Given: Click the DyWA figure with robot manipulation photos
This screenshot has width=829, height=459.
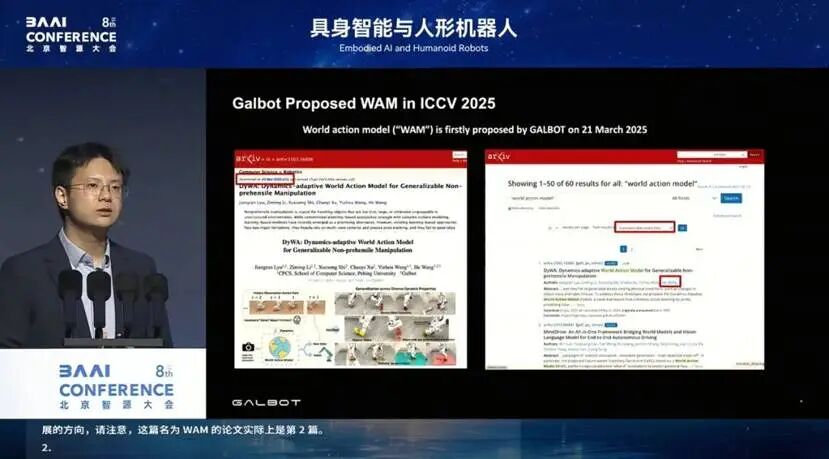Looking at the screenshot, I should [x=348, y=327].
